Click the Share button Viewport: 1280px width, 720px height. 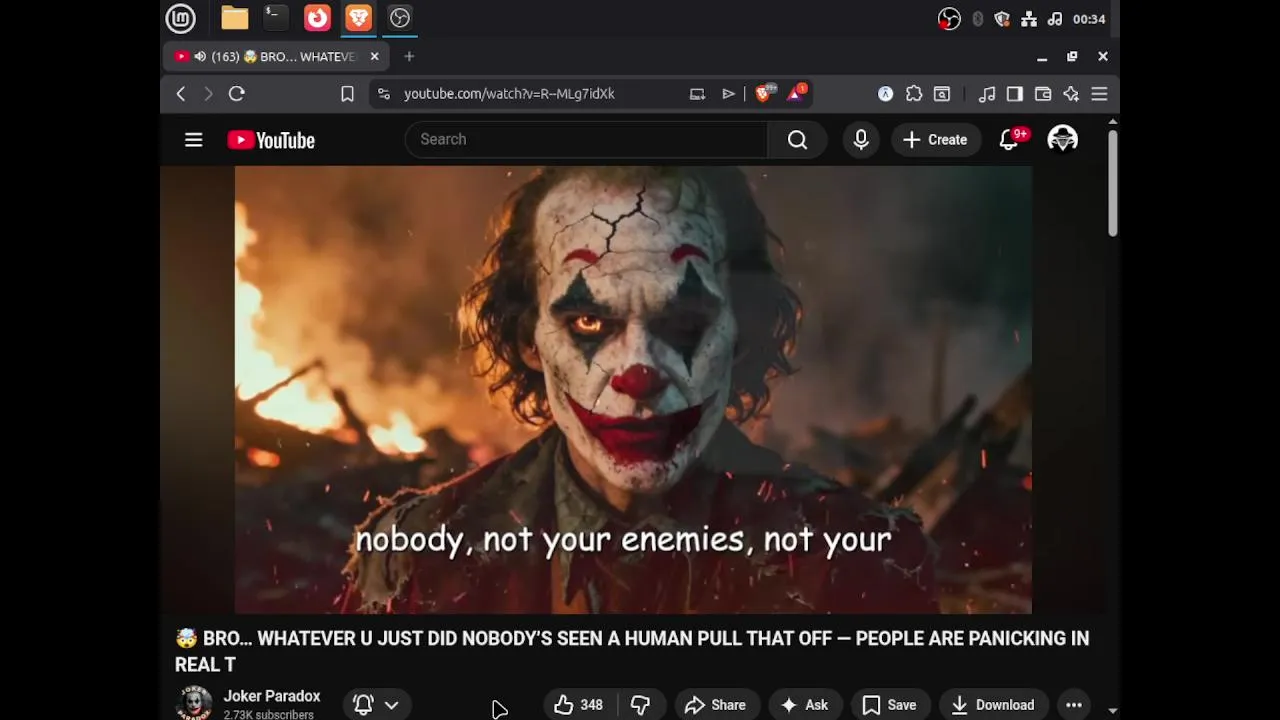click(x=716, y=705)
